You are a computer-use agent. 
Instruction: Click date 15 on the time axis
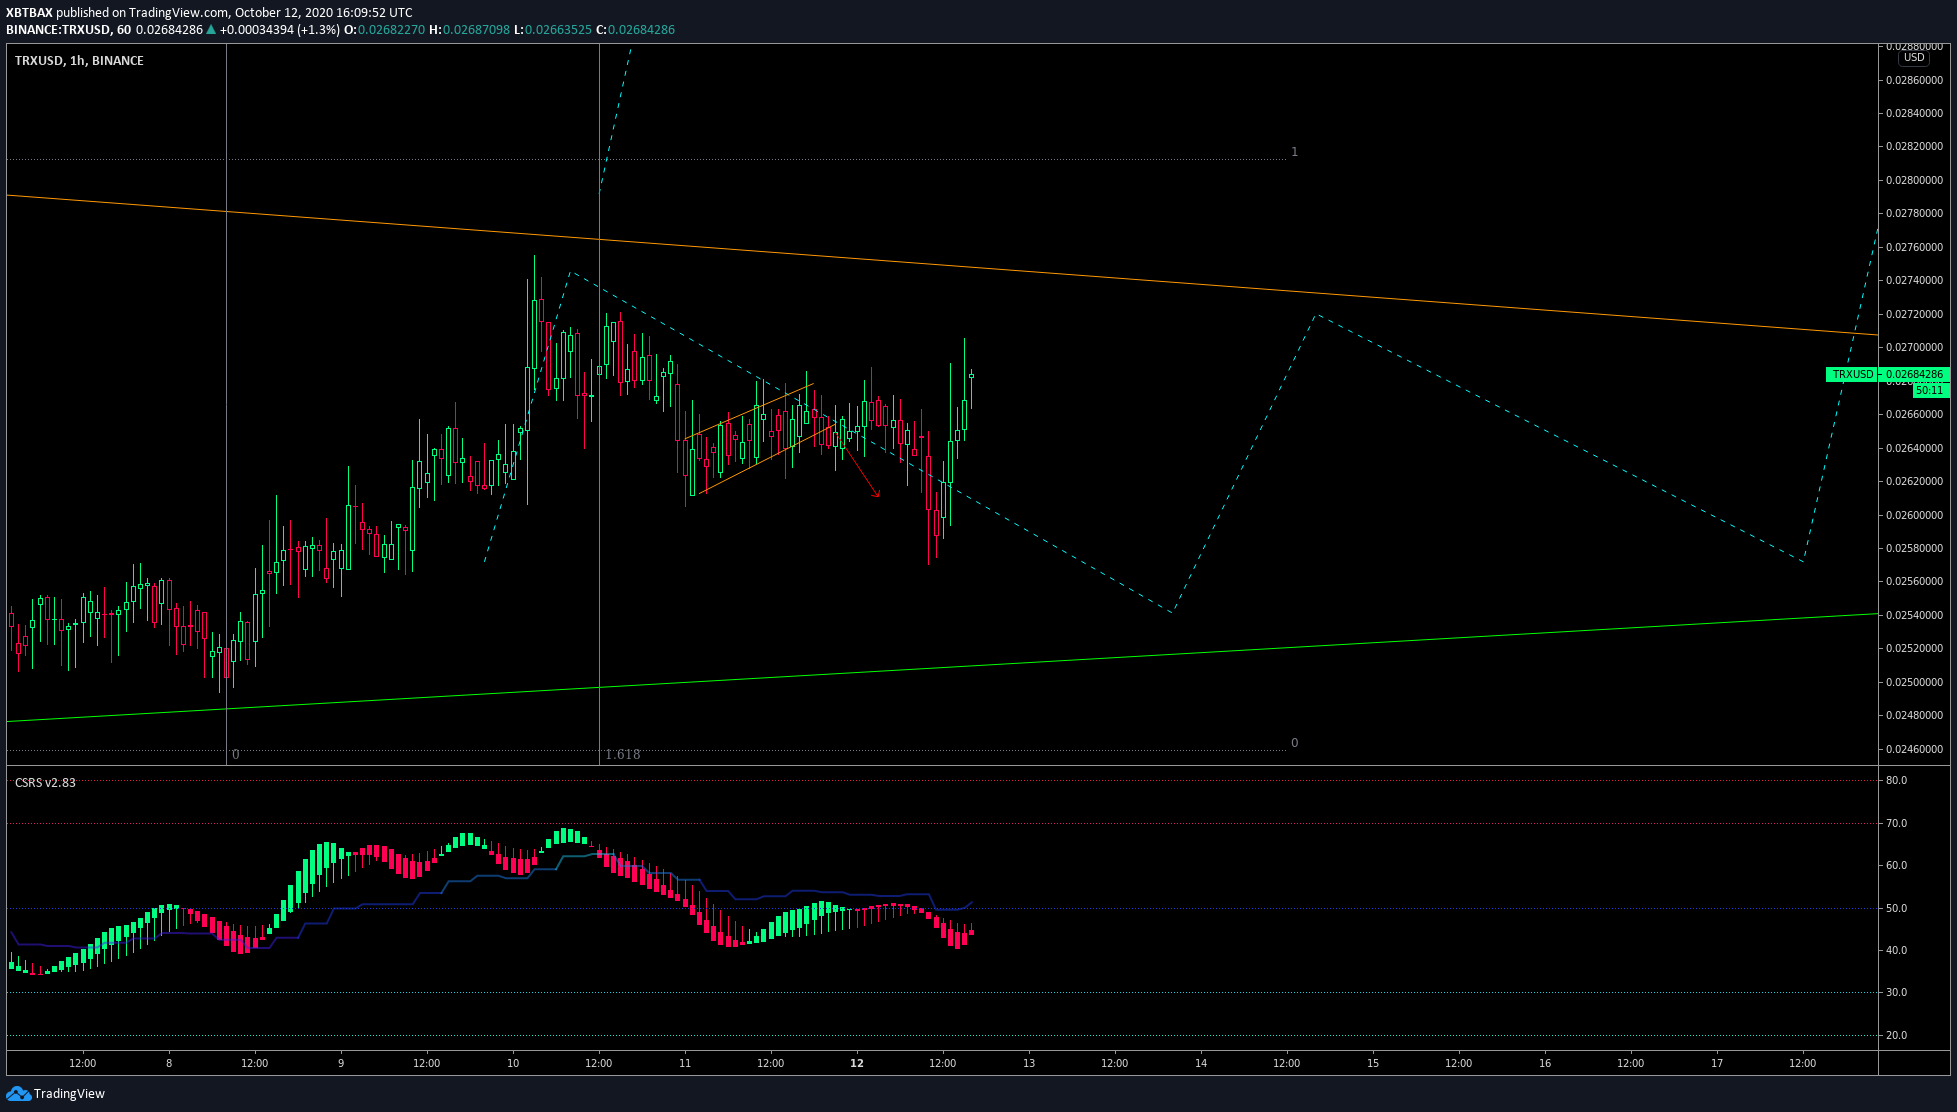[x=1373, y=1063]
